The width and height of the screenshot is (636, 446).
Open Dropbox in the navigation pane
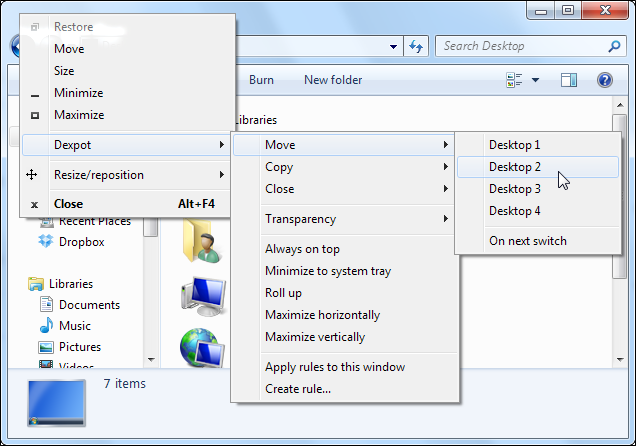click(82, 242)
